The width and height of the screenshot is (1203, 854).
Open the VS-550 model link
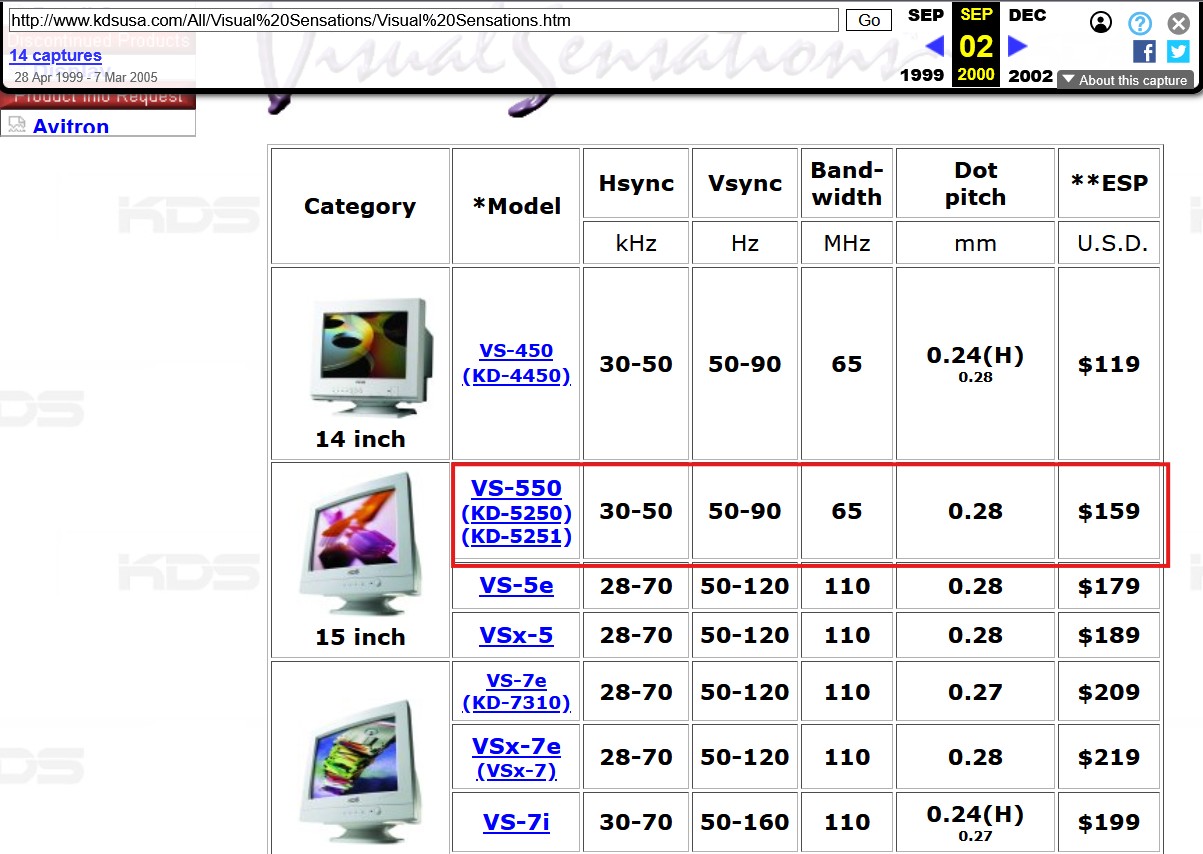coord(516,488)
